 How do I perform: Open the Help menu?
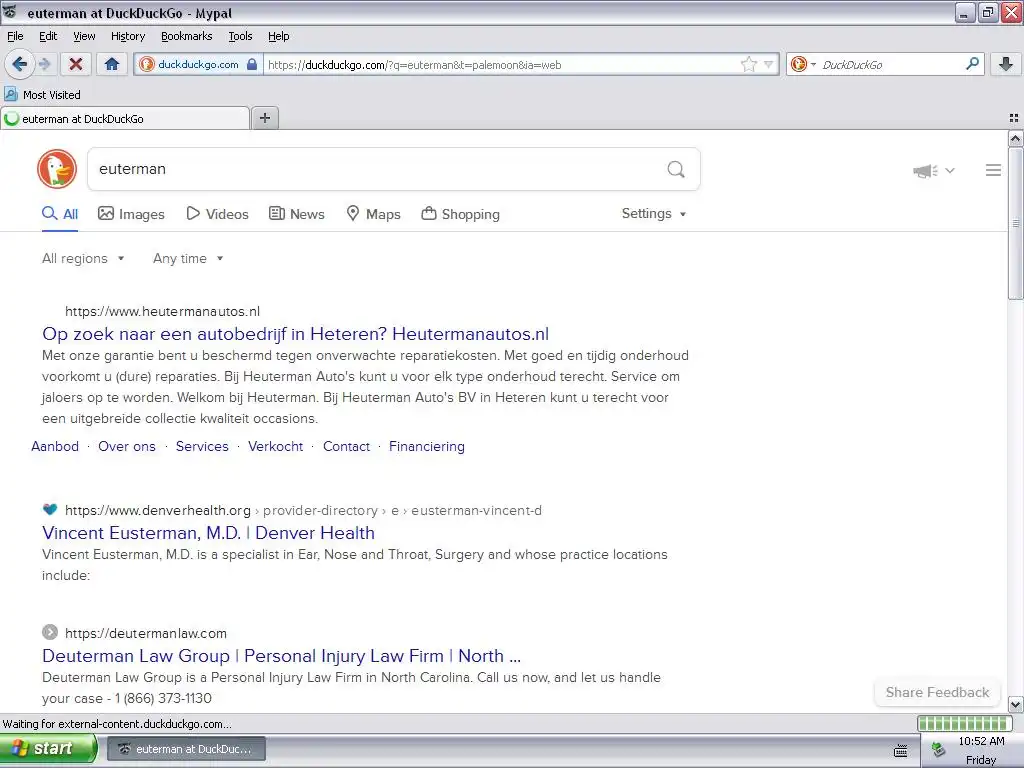(279, 36)
